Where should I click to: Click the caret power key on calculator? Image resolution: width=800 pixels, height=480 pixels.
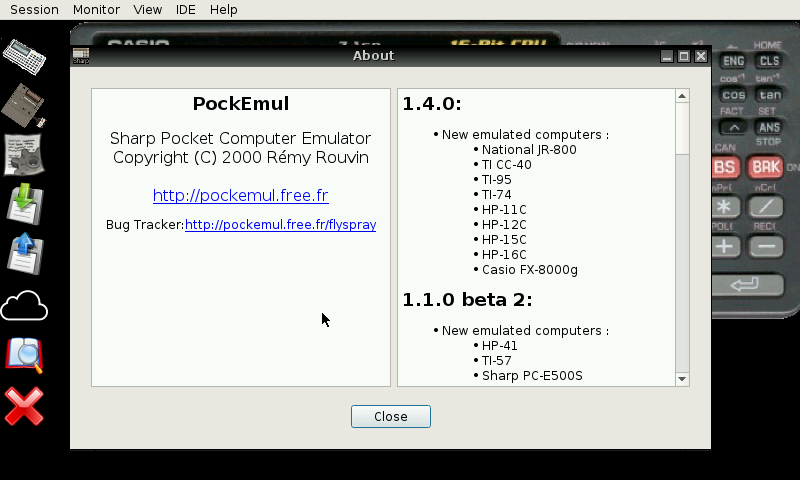click(734, 127)
